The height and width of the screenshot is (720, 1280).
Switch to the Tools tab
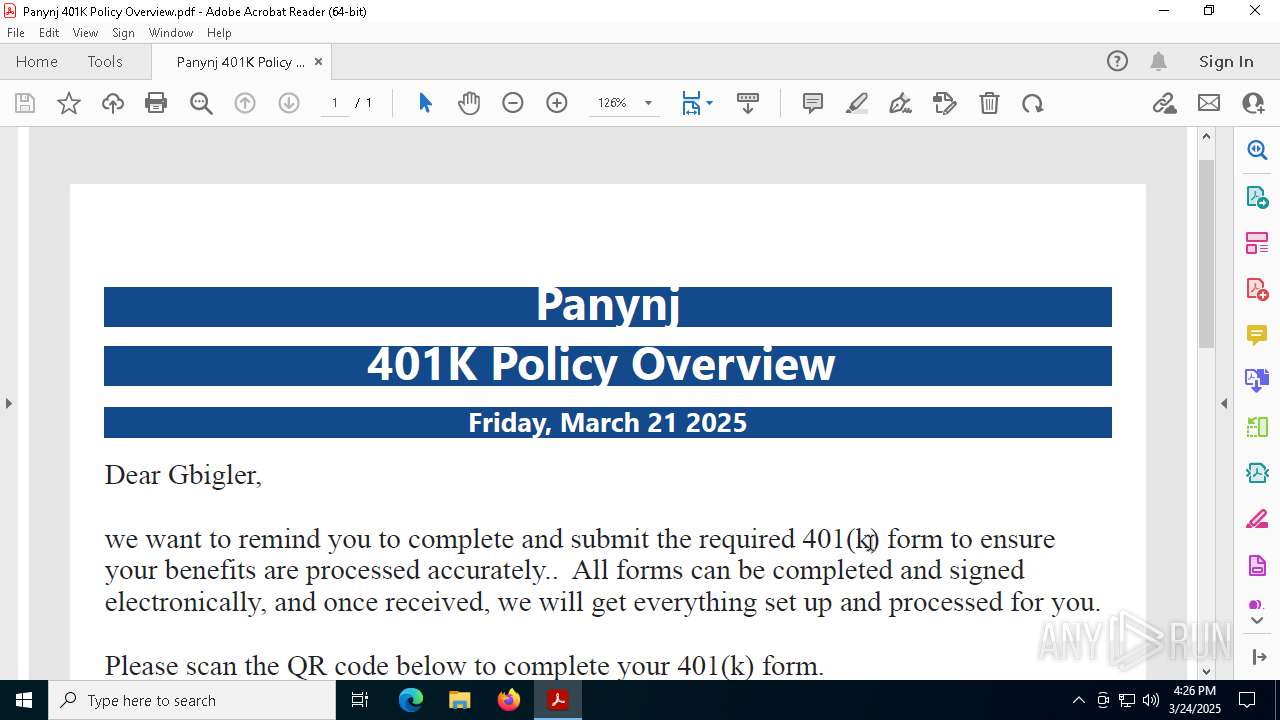tap(105, 61)
